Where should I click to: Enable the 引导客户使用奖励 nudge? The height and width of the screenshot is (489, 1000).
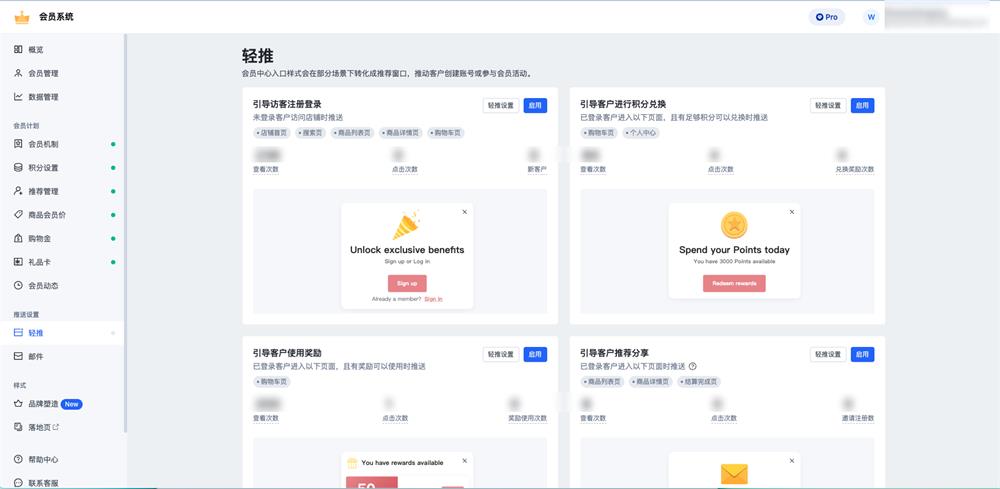tap(535, 354)
